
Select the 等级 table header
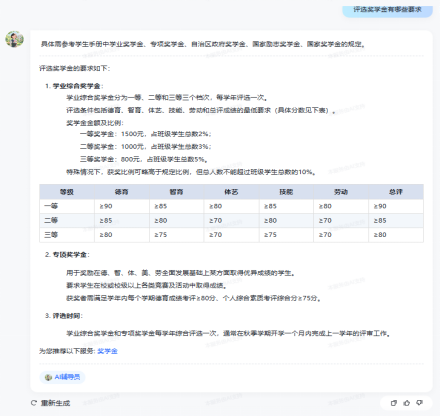tap(67, 192)
